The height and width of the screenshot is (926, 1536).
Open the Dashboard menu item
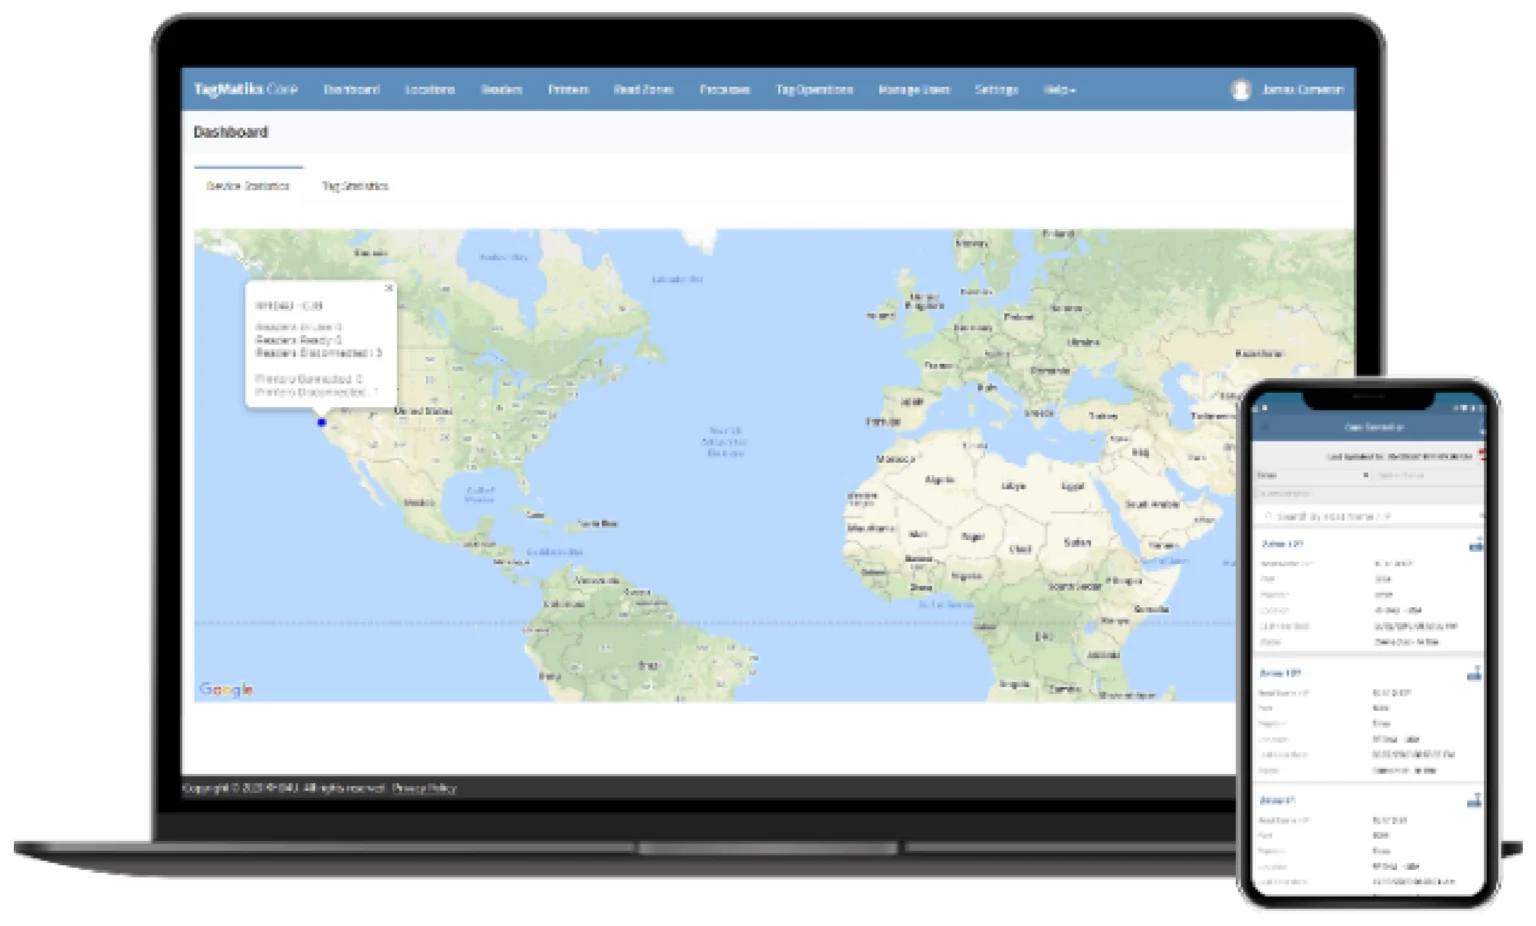point(351,90)
